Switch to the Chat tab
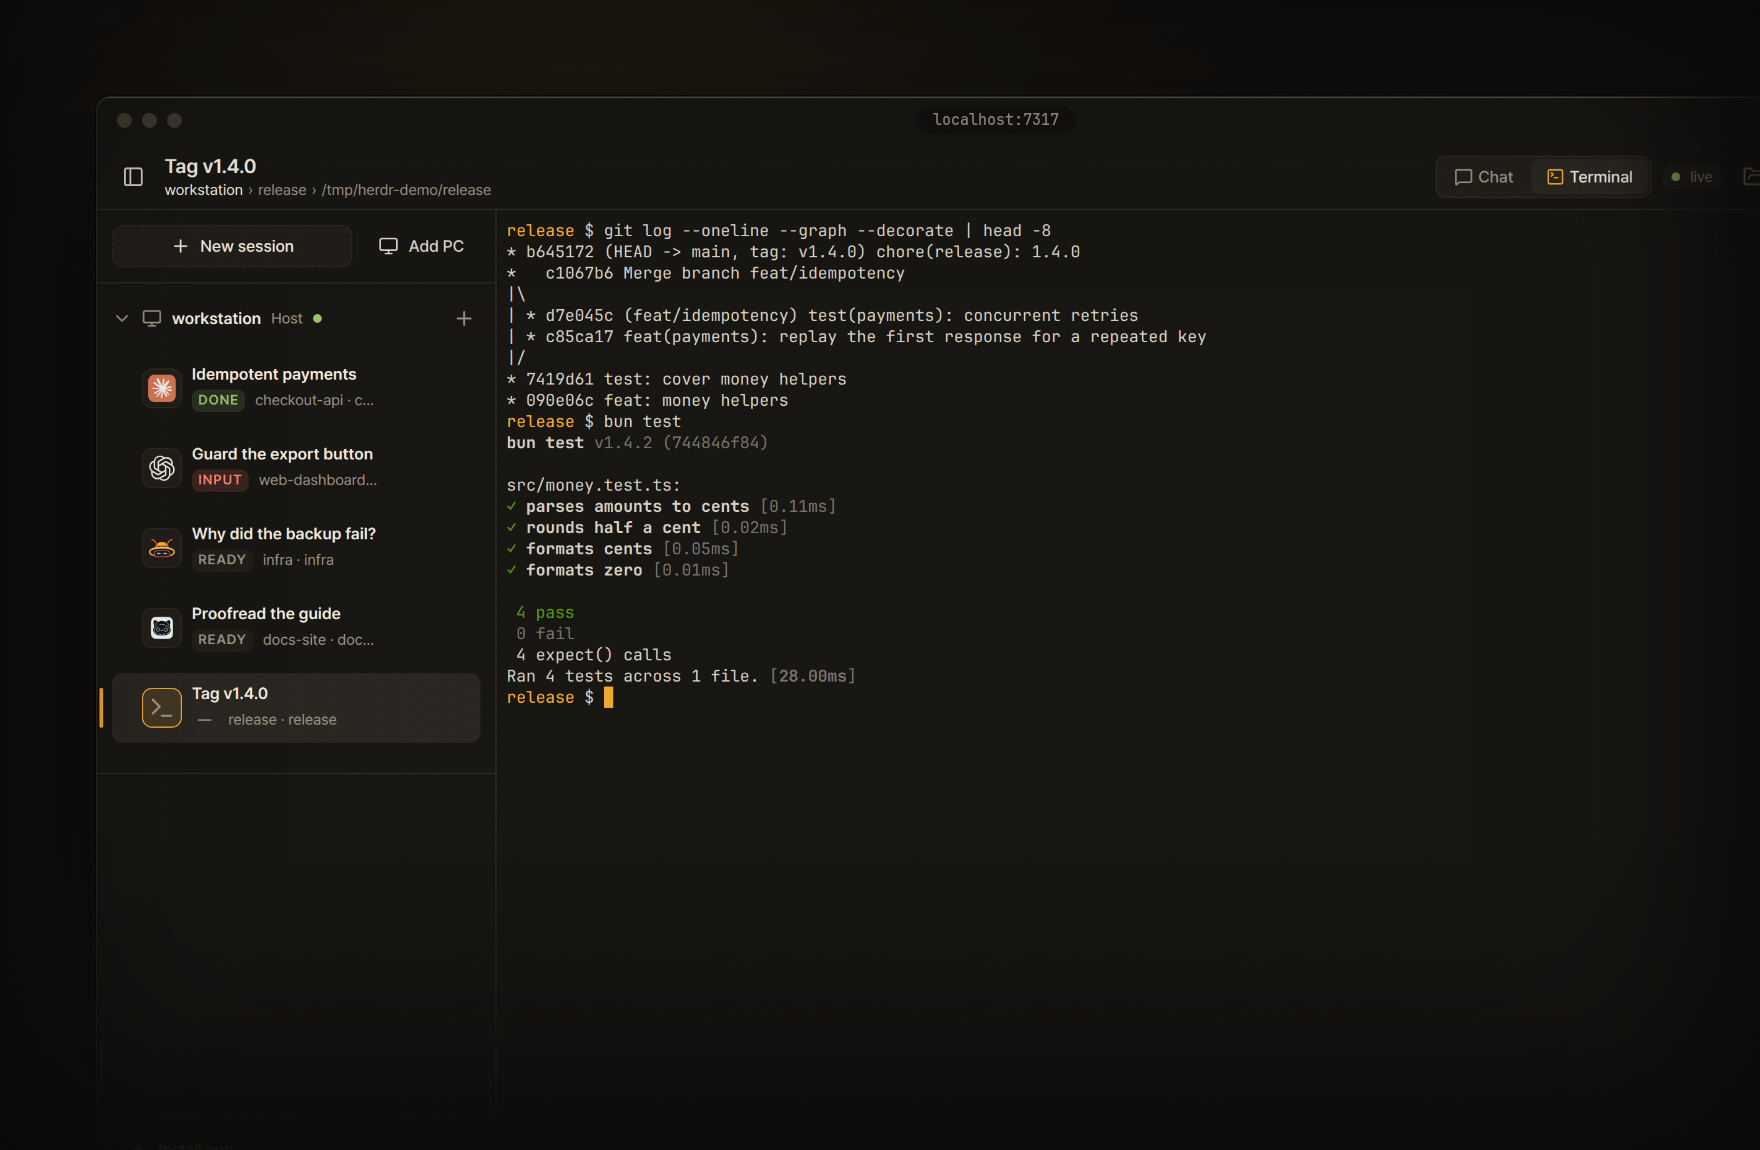 click(x=1484, y=177)
